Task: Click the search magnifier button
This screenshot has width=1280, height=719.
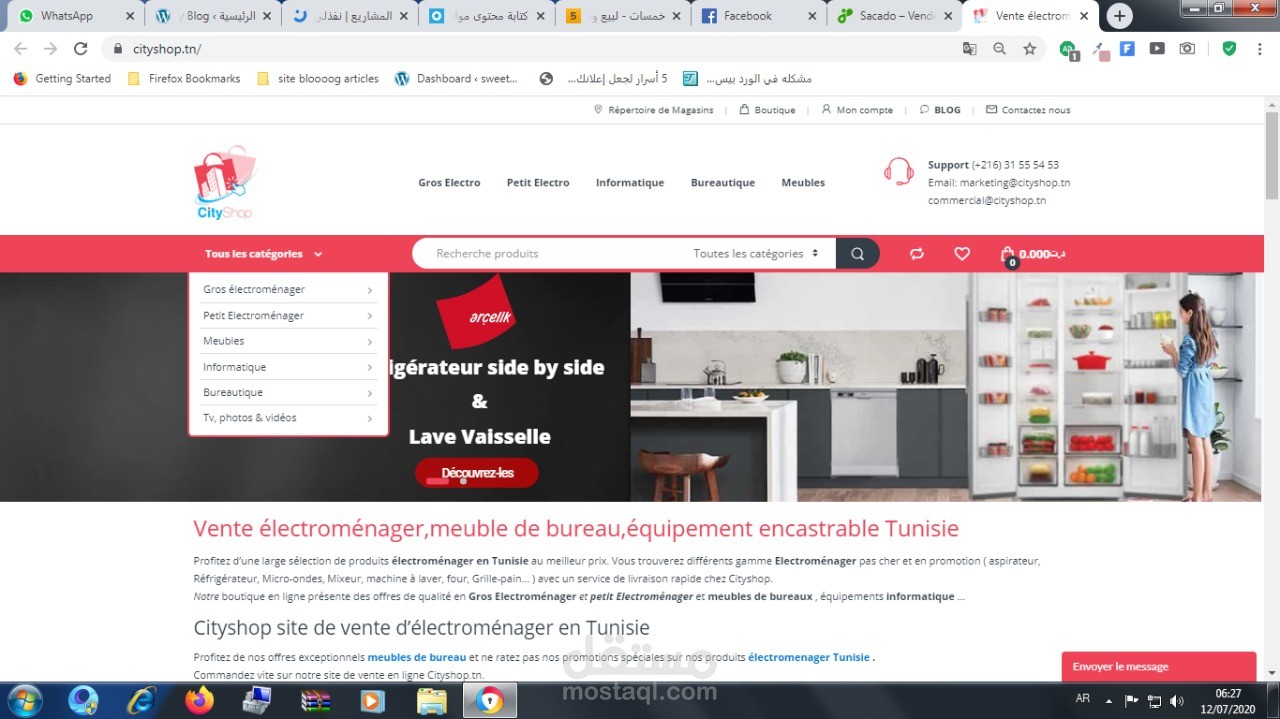Action: tap(857, 254)
